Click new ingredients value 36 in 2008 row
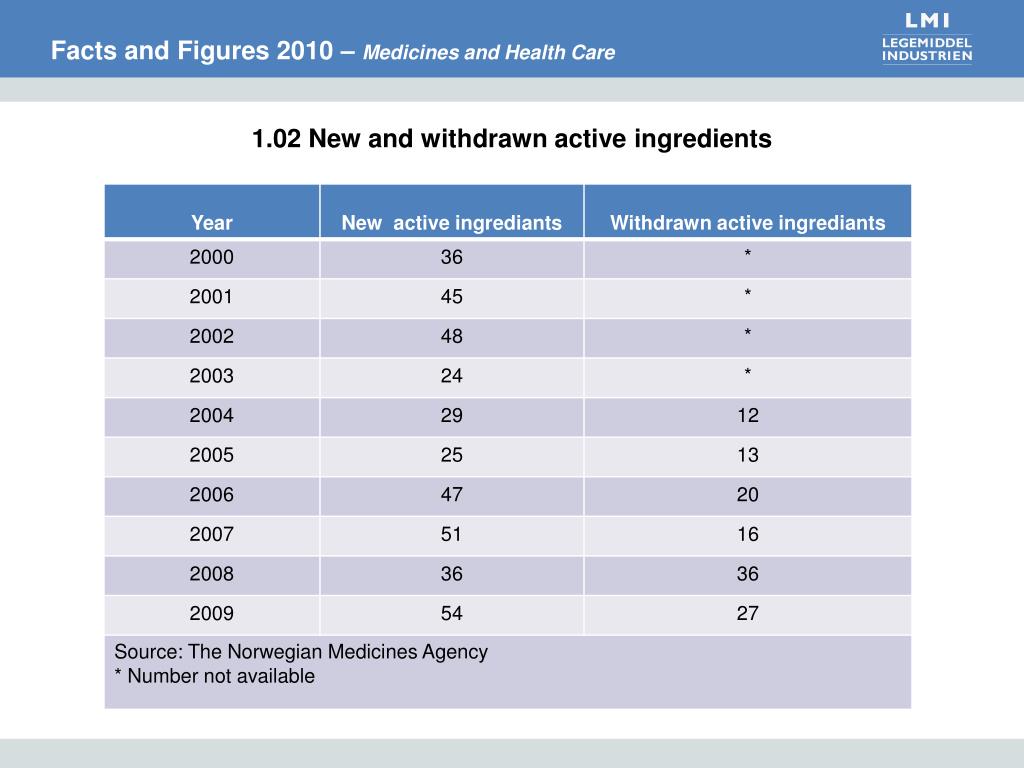The image size is (1024, 768). pos(451,573)
